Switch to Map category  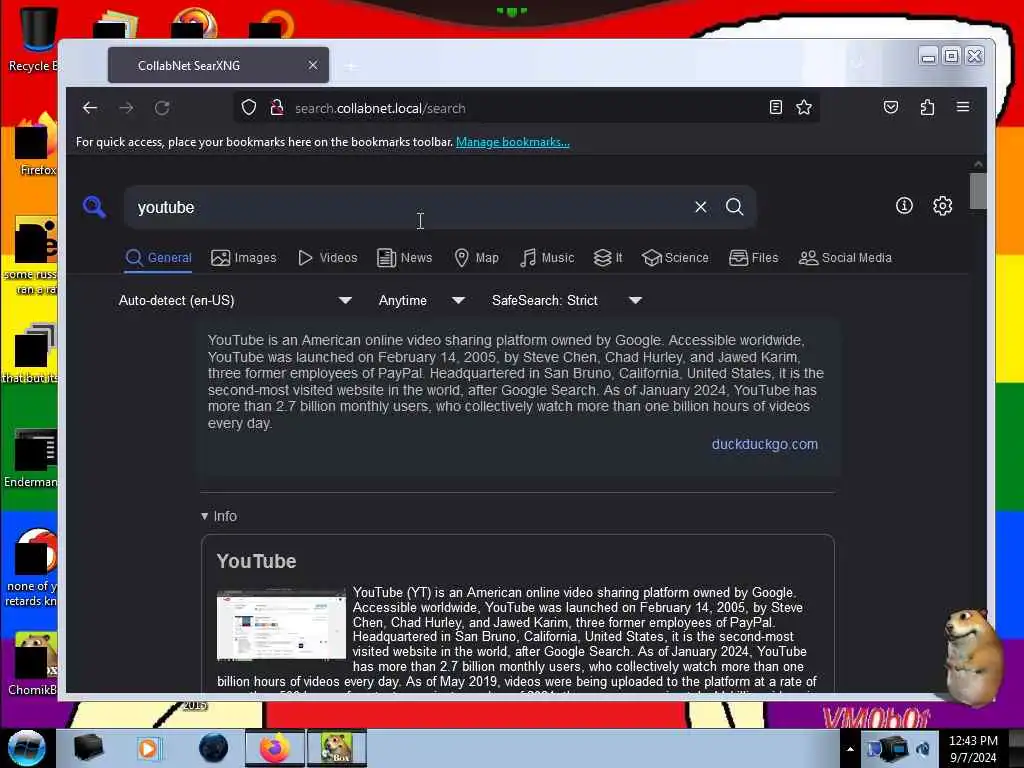pos(477,258)
